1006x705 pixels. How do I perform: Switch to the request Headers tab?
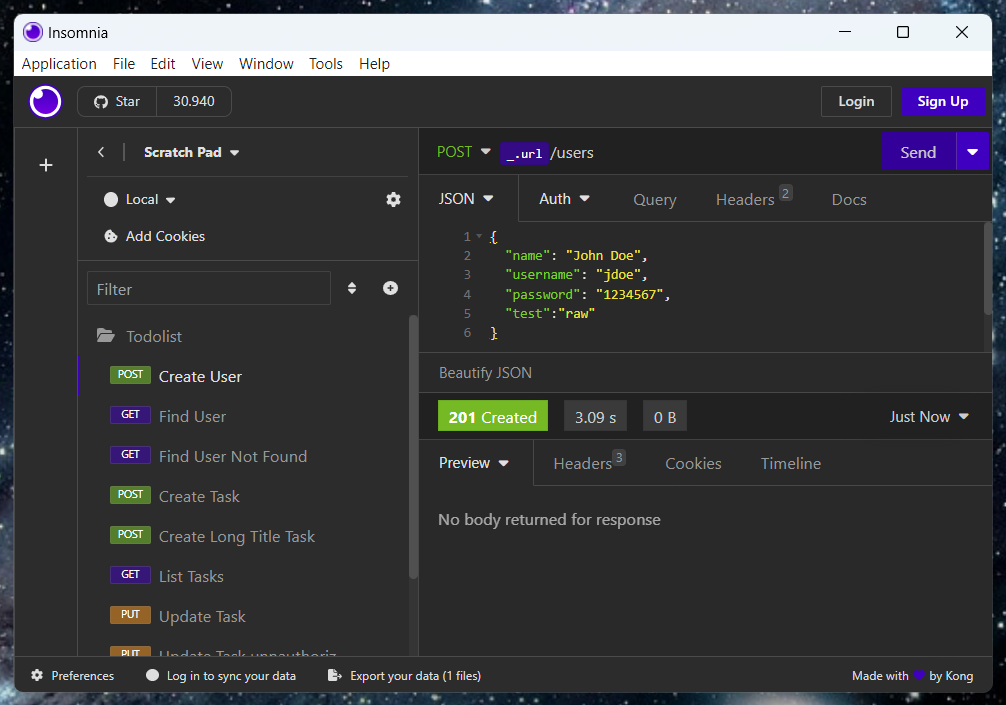(x=753, y=199)
